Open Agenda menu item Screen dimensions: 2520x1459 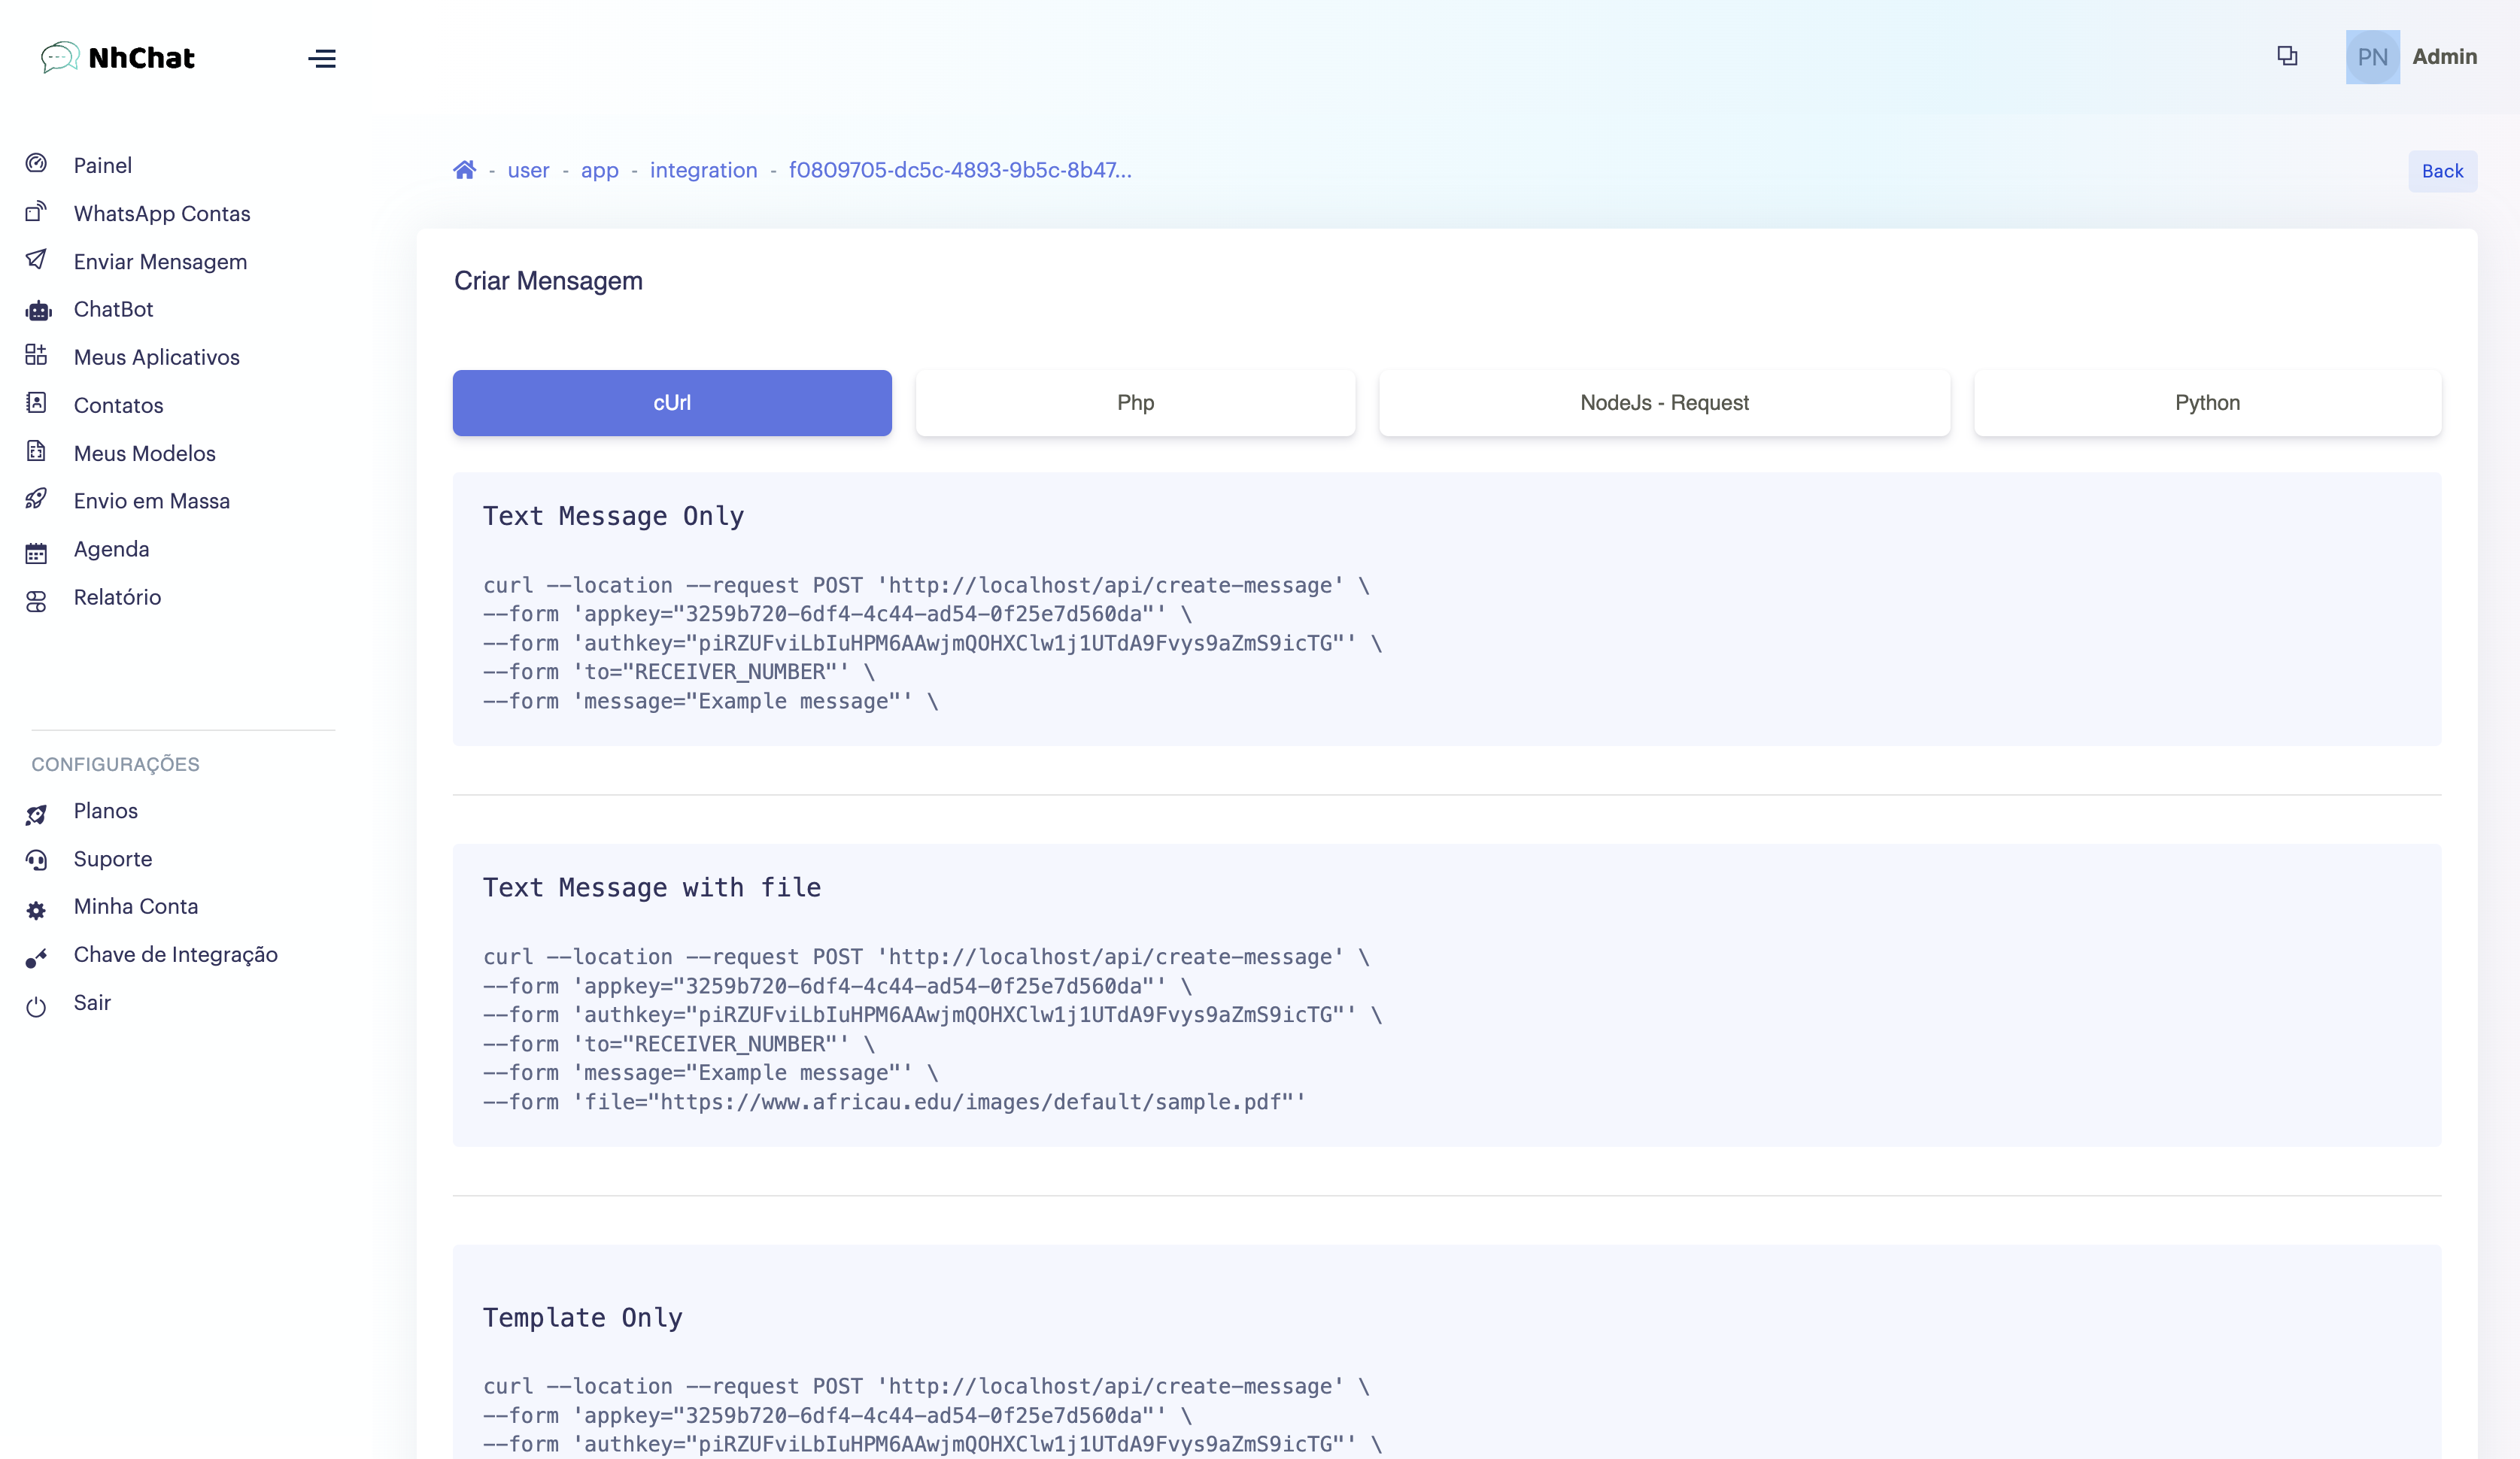click(x=111, y=549)
